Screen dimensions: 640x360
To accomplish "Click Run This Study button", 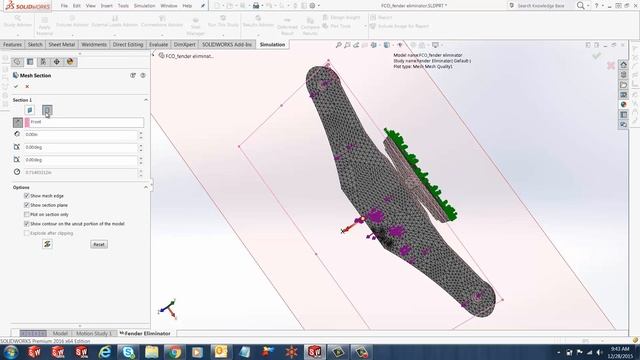I will (x=223, y=21).
